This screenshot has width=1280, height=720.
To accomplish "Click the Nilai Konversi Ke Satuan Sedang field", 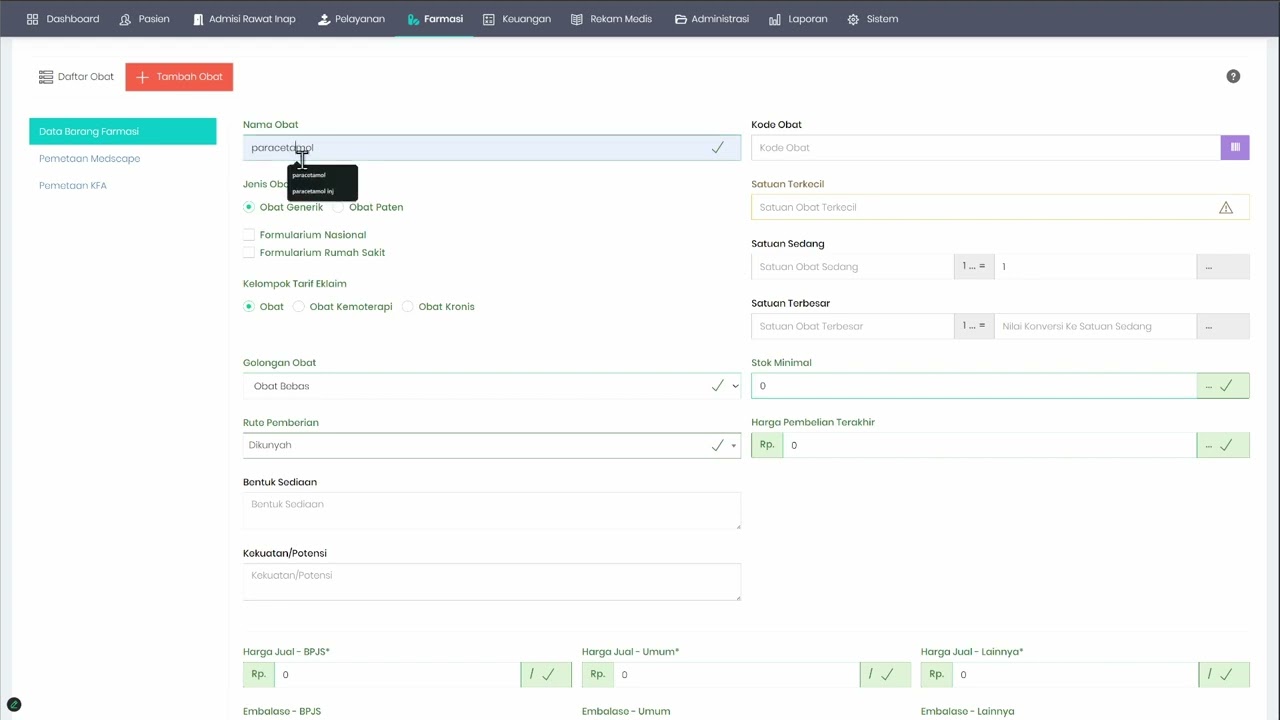I will click(x=1095, y=326).
